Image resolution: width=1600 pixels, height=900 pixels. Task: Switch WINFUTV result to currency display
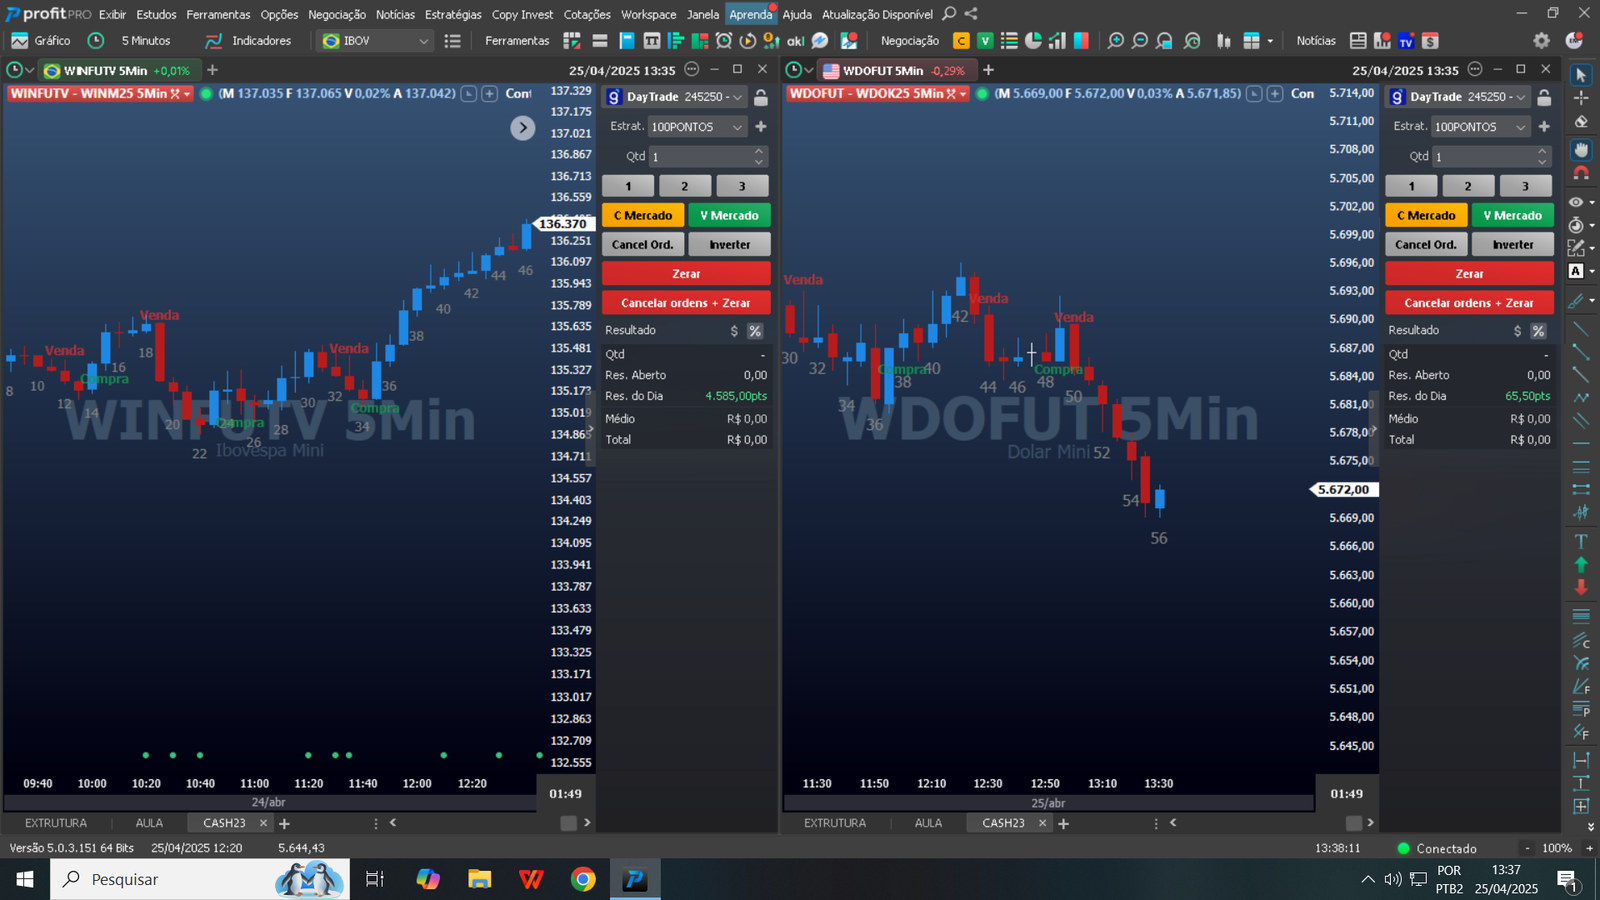pyautogui.click(x=734, y=331)
